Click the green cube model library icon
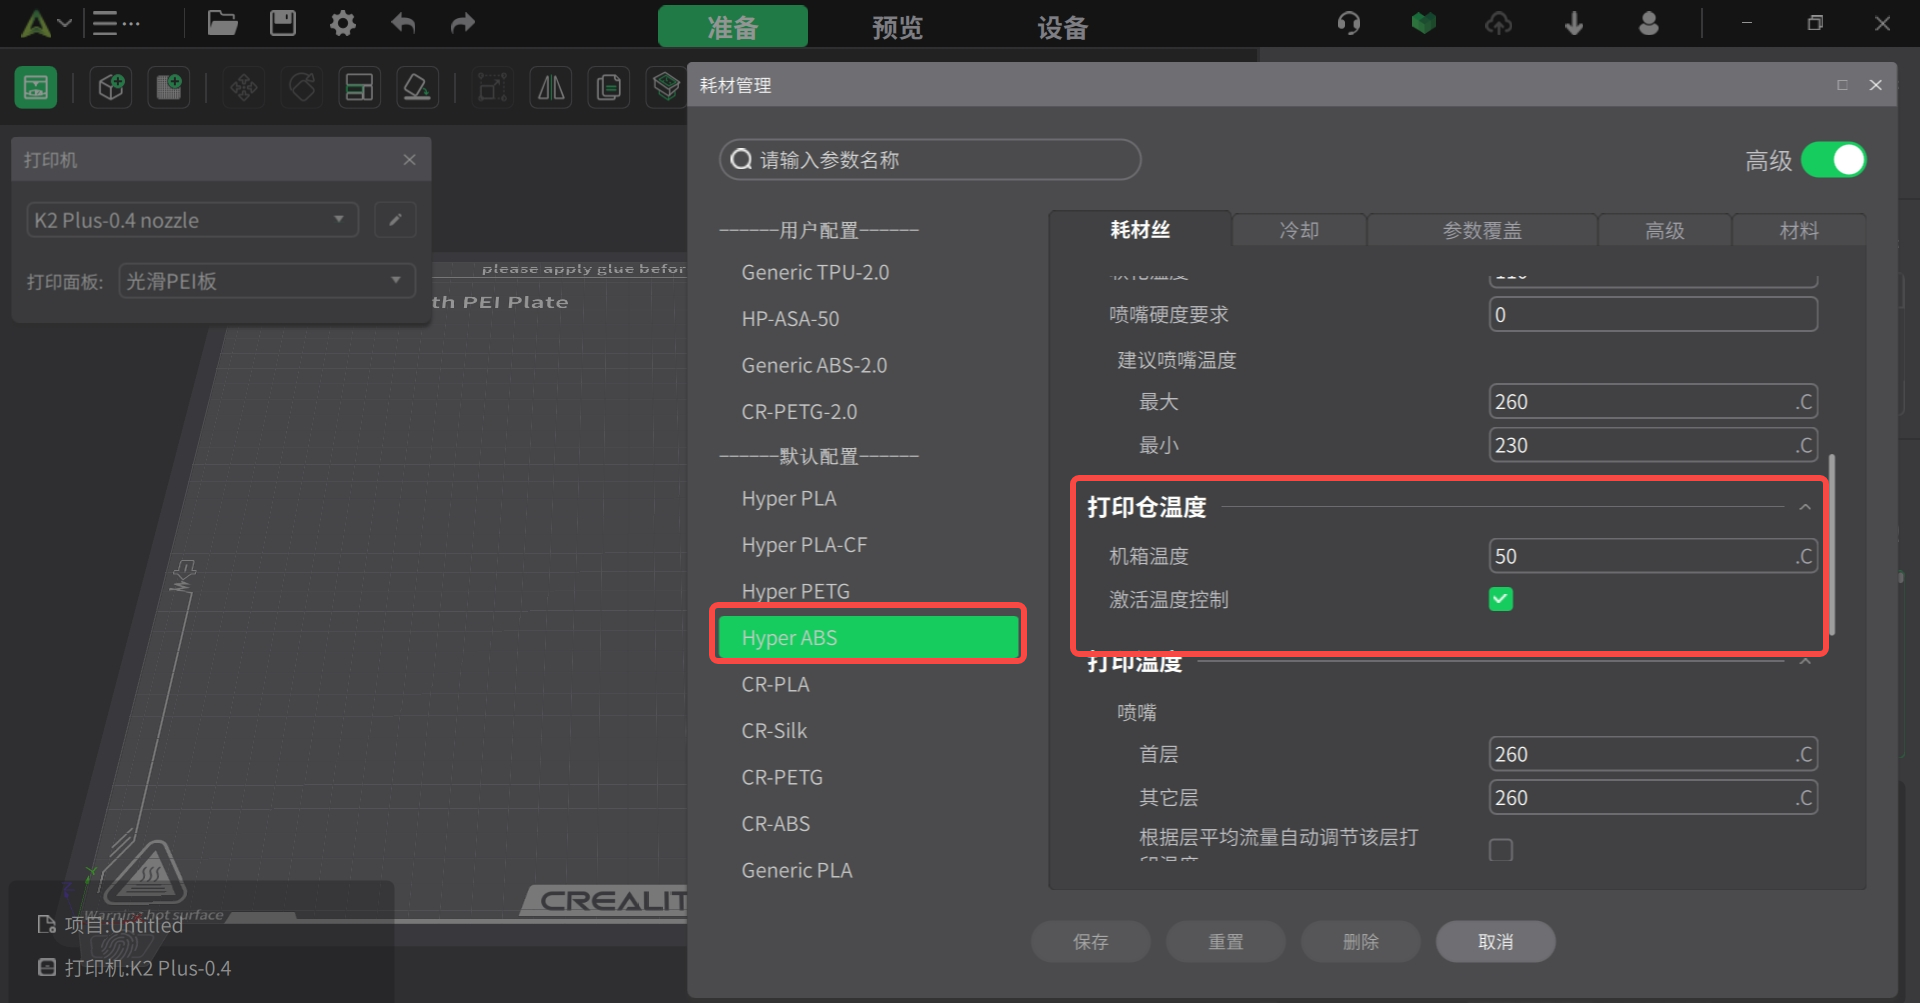Viewport: 1920px width, 1003px height. [x=1424, y=23]
